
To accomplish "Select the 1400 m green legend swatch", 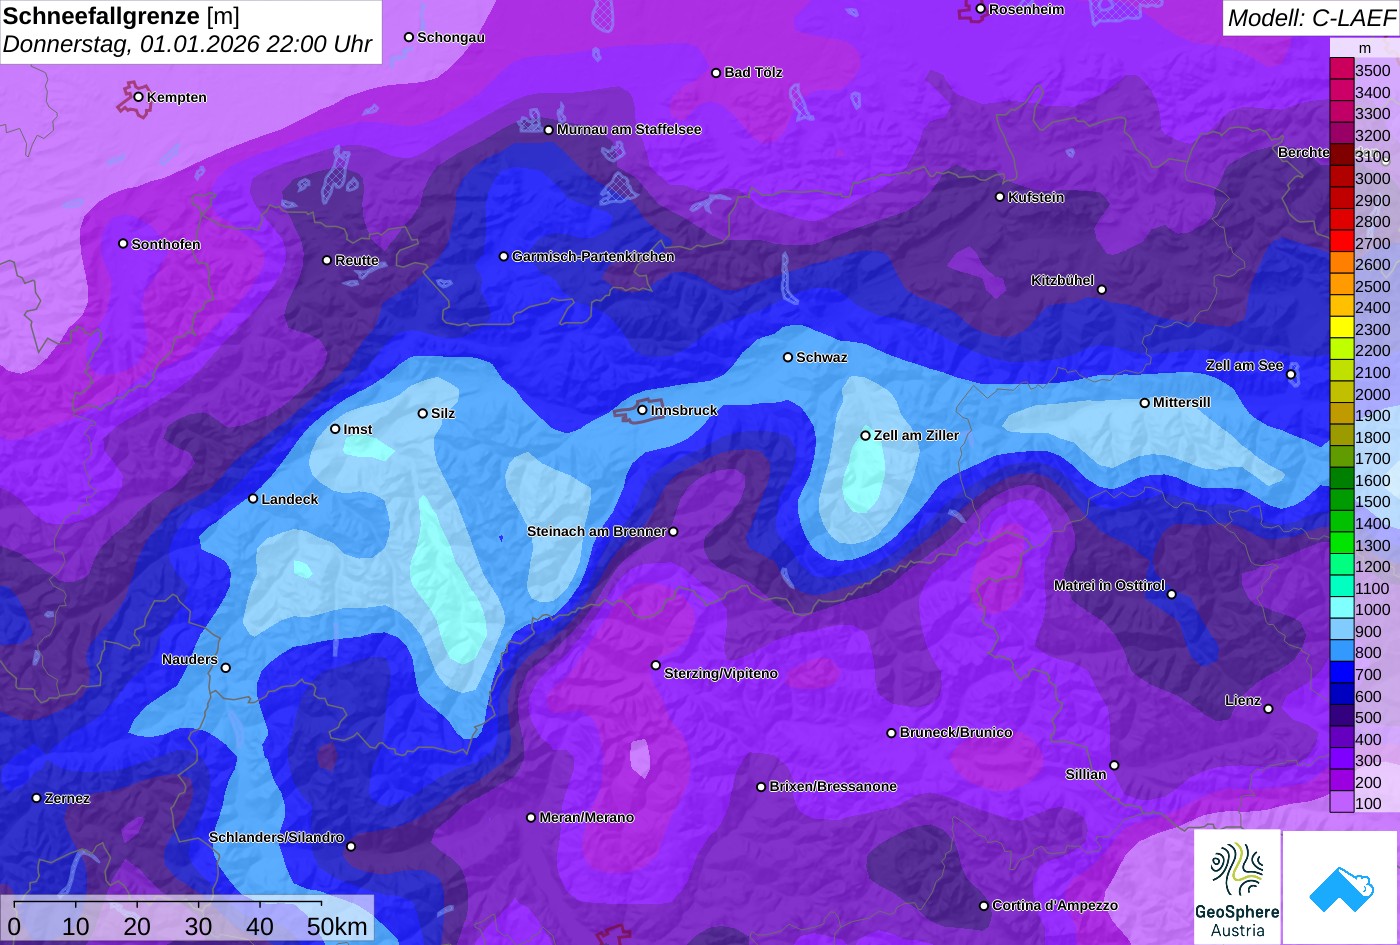I will point(1341,523).
